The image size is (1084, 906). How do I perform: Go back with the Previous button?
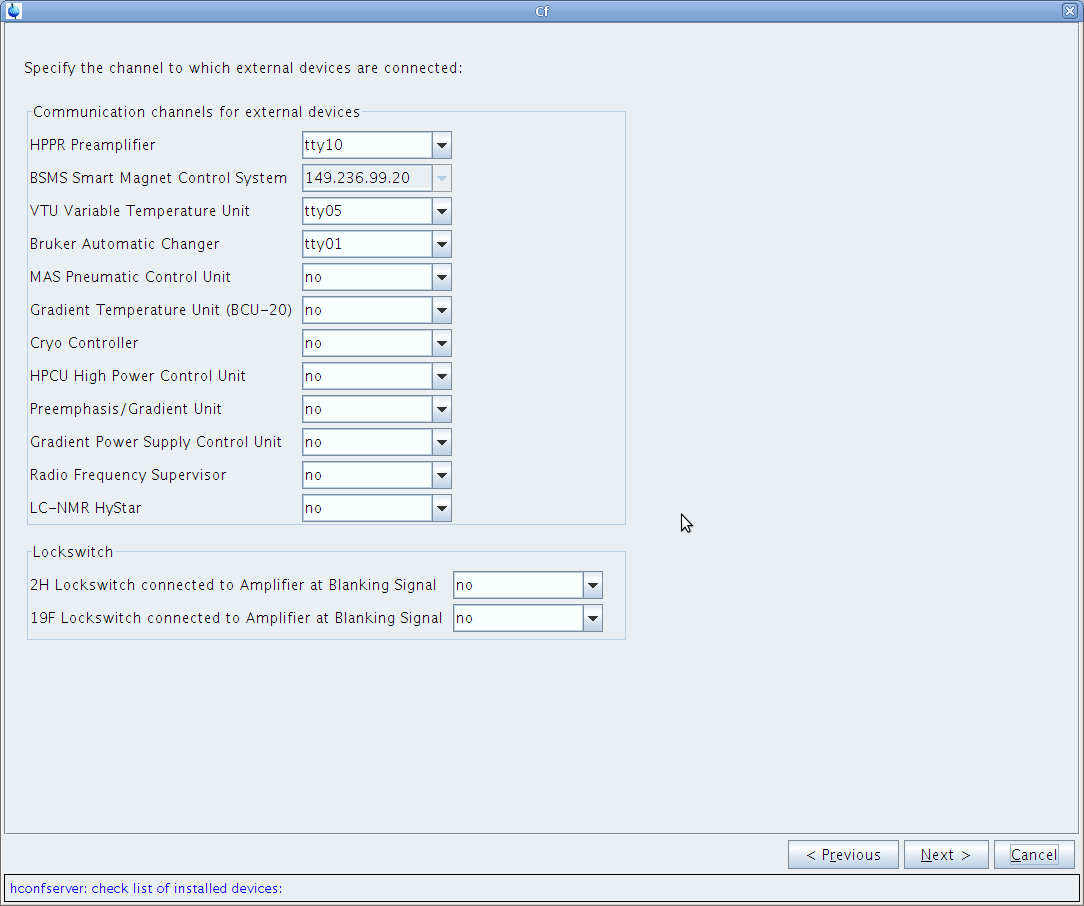click(843, 855)
